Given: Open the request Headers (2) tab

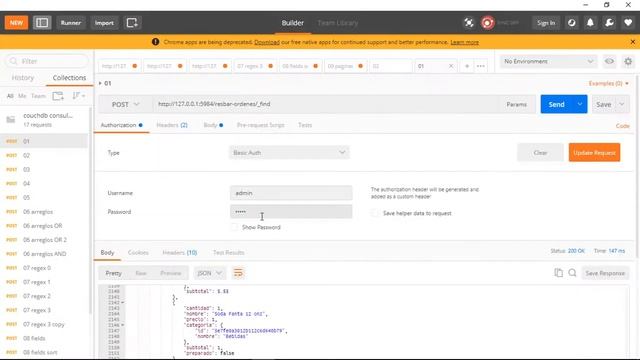Looking at the screenshot, I should (x=172, y=125).
